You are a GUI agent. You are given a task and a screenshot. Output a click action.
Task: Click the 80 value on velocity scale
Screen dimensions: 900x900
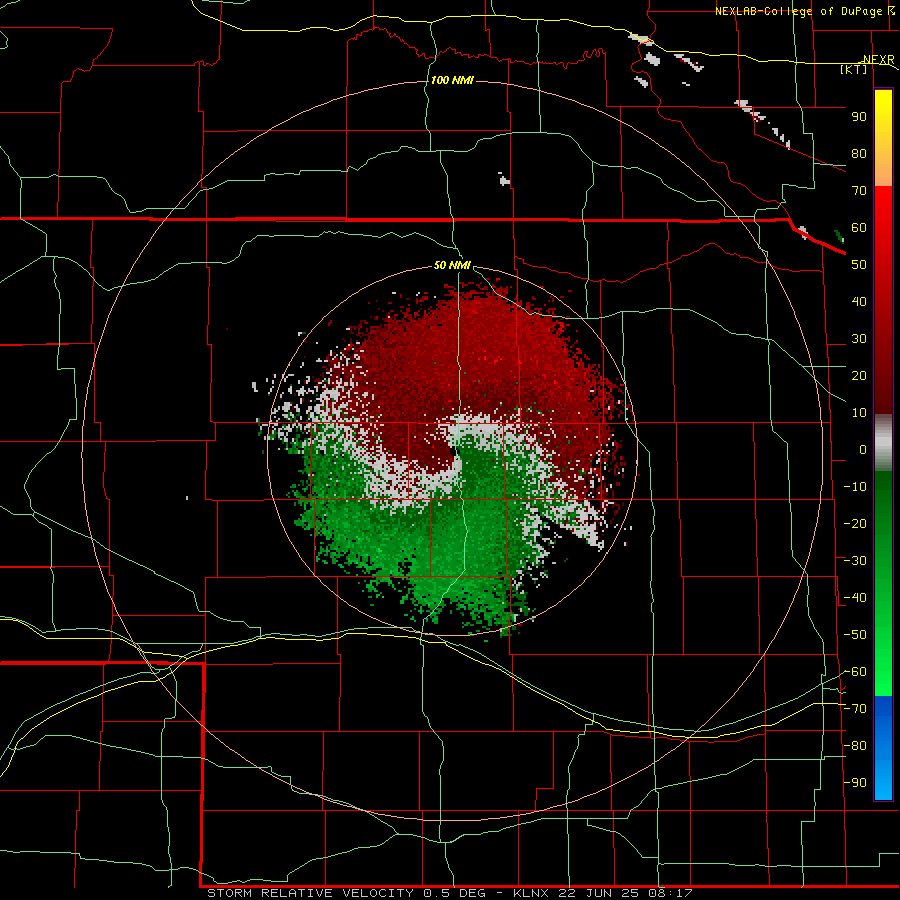tap(859, 153)
